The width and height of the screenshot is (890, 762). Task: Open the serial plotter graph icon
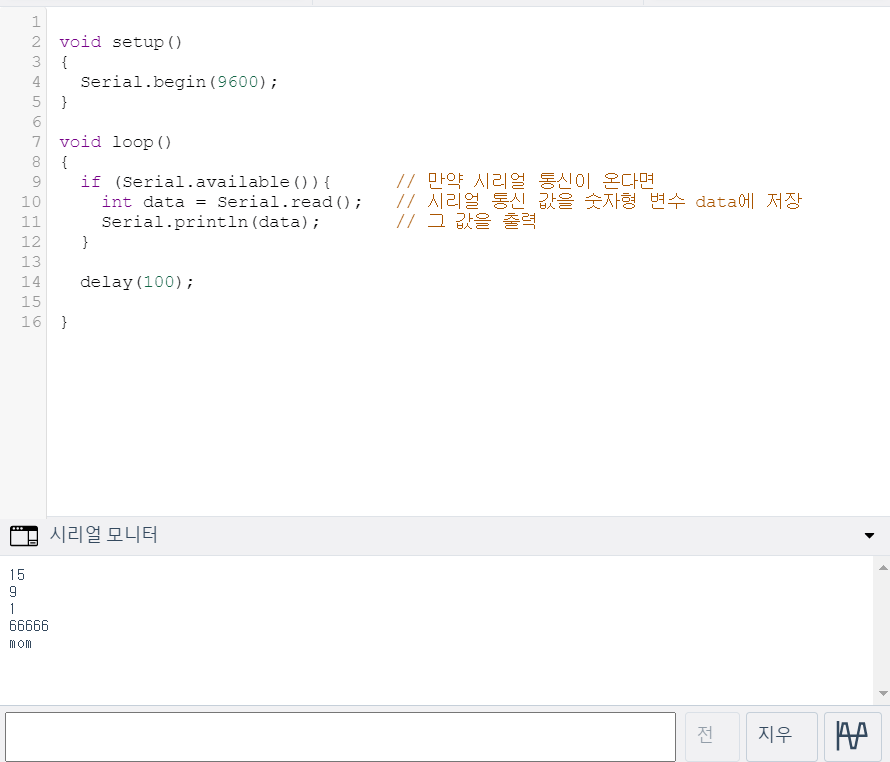tap(852, 736)
